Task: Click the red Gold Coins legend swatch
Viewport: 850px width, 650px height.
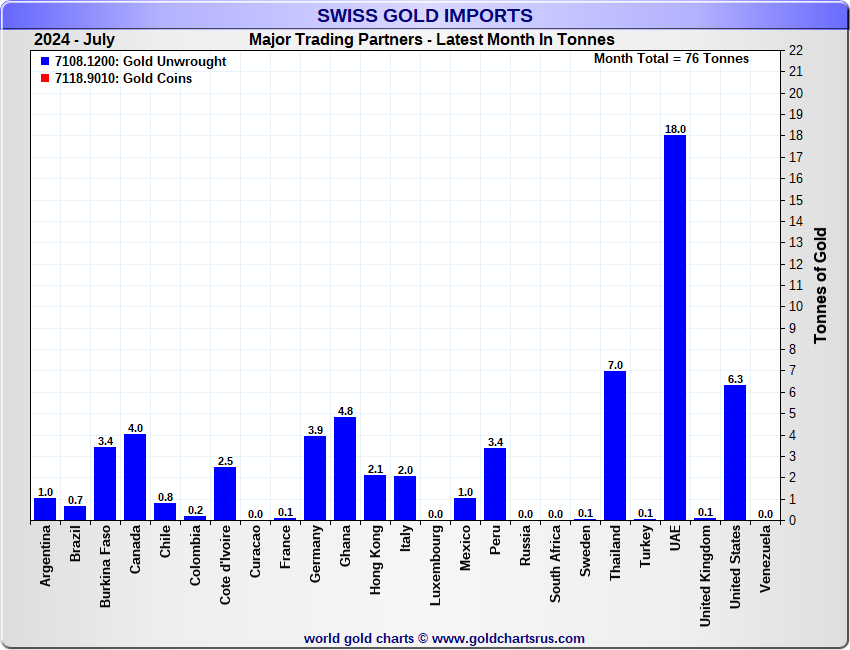Action: [45, 79]
